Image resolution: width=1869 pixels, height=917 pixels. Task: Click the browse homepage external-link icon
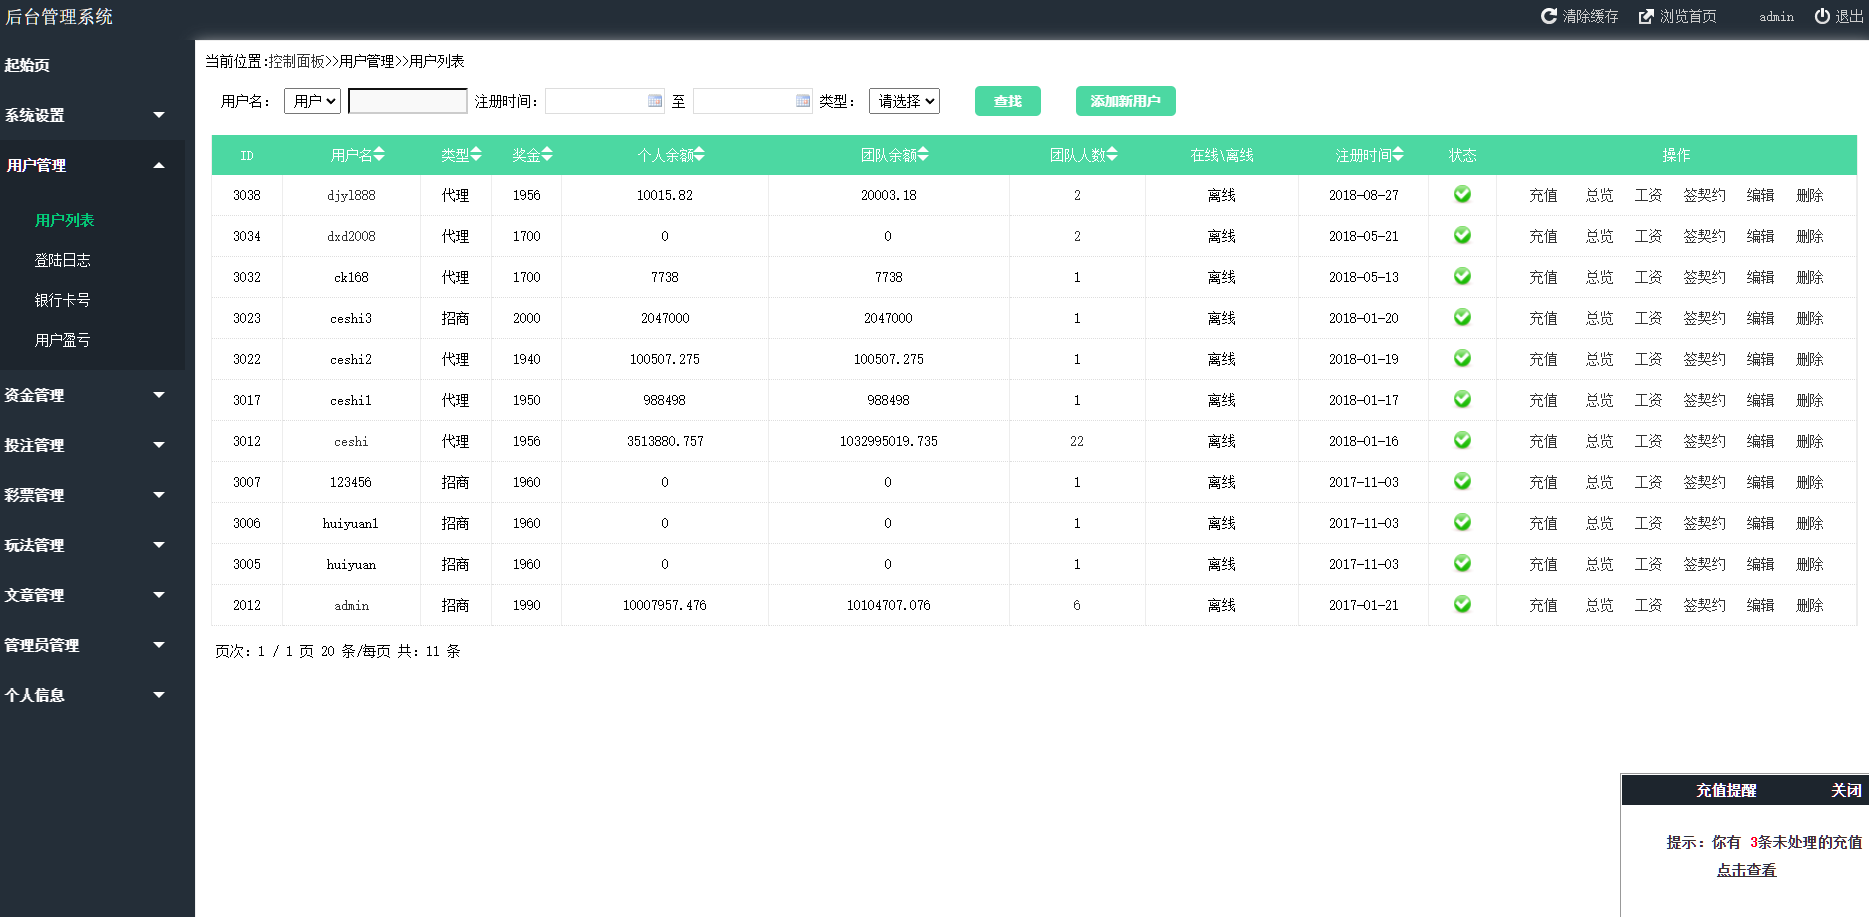(1646, 16)
